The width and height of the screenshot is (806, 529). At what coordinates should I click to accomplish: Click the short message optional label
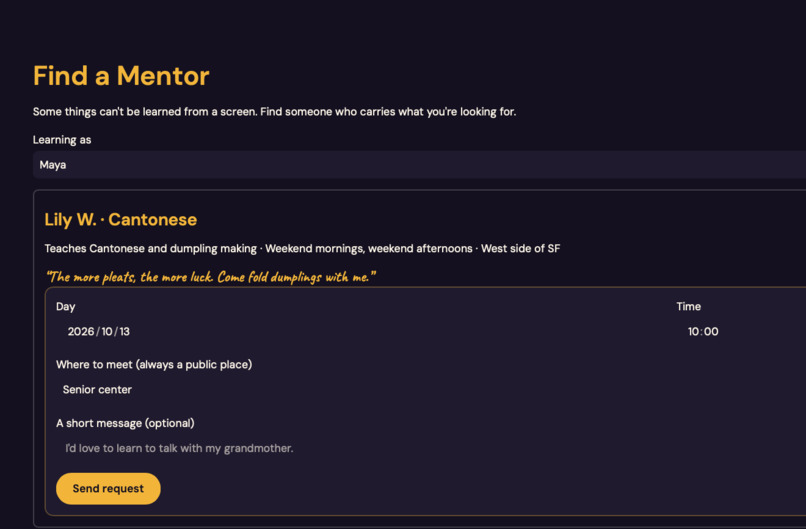point(125,423)
